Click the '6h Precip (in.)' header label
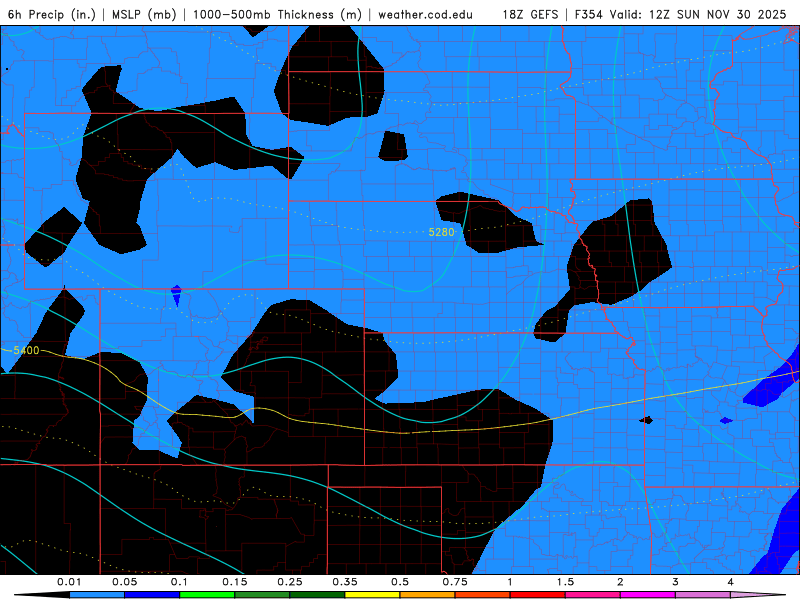Viewport: 800px width, 600px height. point(52,14)
